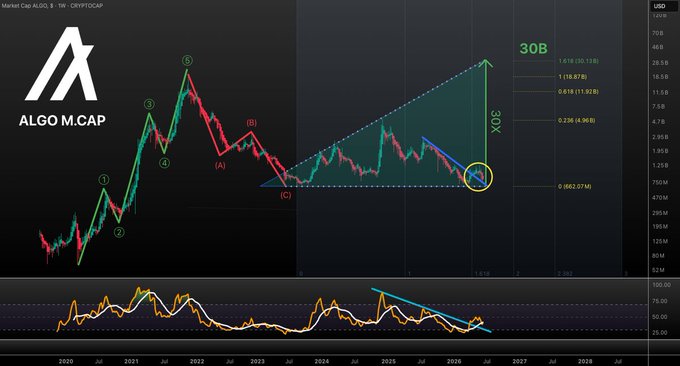The height and width of the screenshot is (366, 680).
Task: Click 52M on the price axis
Action: tap(658, 270)
